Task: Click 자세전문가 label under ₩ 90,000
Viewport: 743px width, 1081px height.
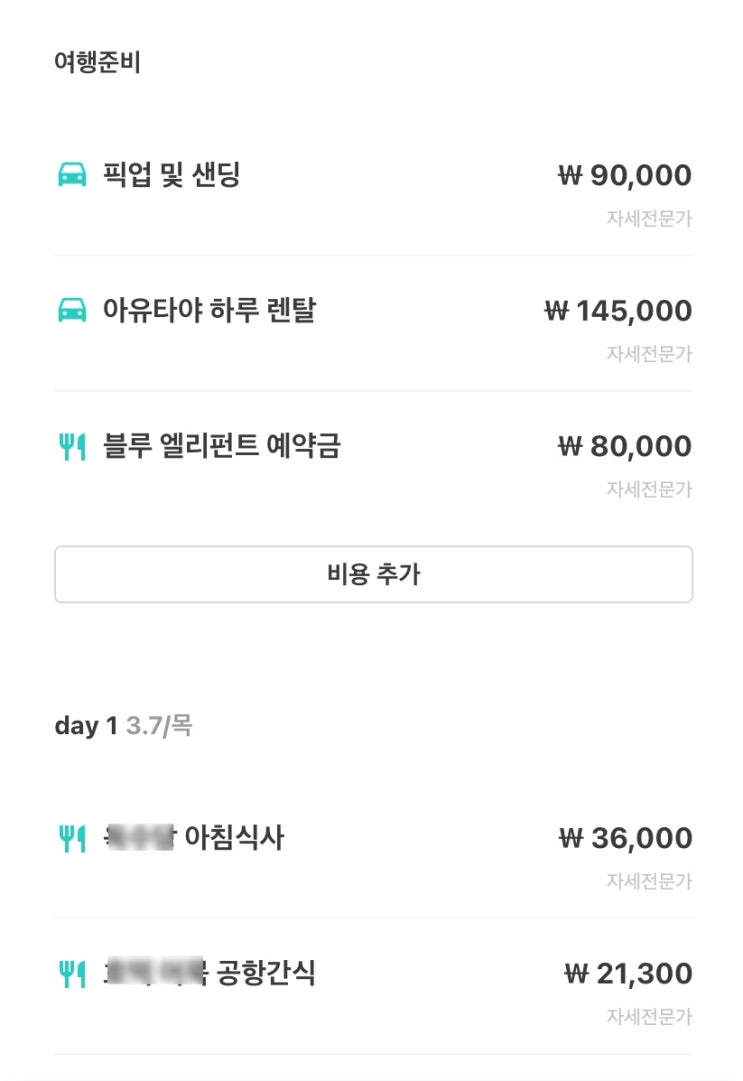Action: coord(649,218)
